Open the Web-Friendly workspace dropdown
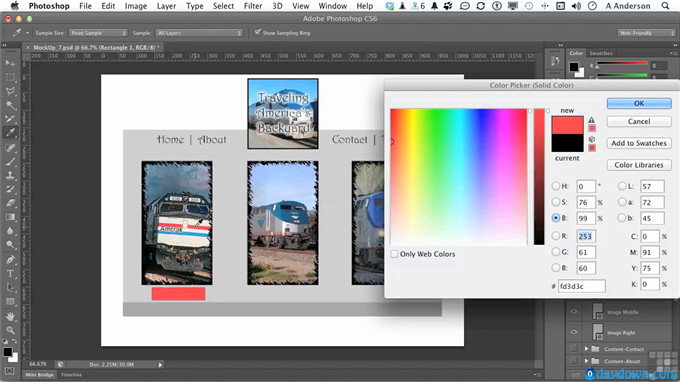This screenshot has height=382, width=680. (x=646, y=33)
